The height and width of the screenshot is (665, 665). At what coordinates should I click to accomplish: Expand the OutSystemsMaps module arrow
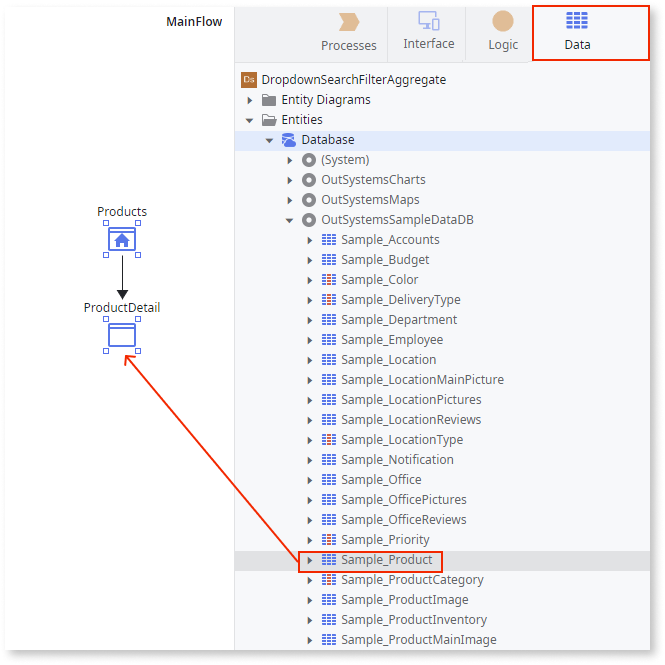(290, 200)
